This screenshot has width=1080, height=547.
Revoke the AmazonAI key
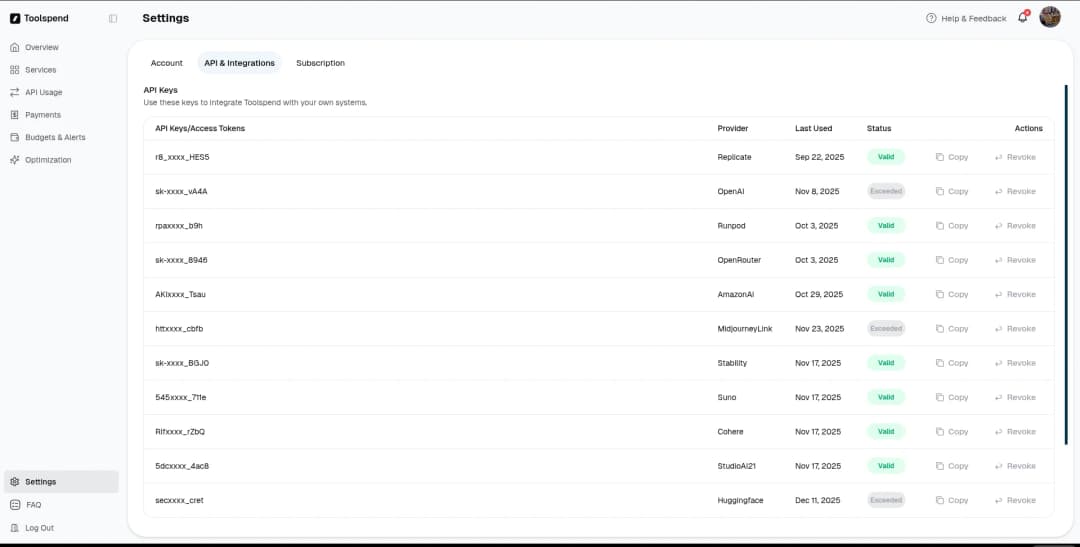tap(1015, 294)
